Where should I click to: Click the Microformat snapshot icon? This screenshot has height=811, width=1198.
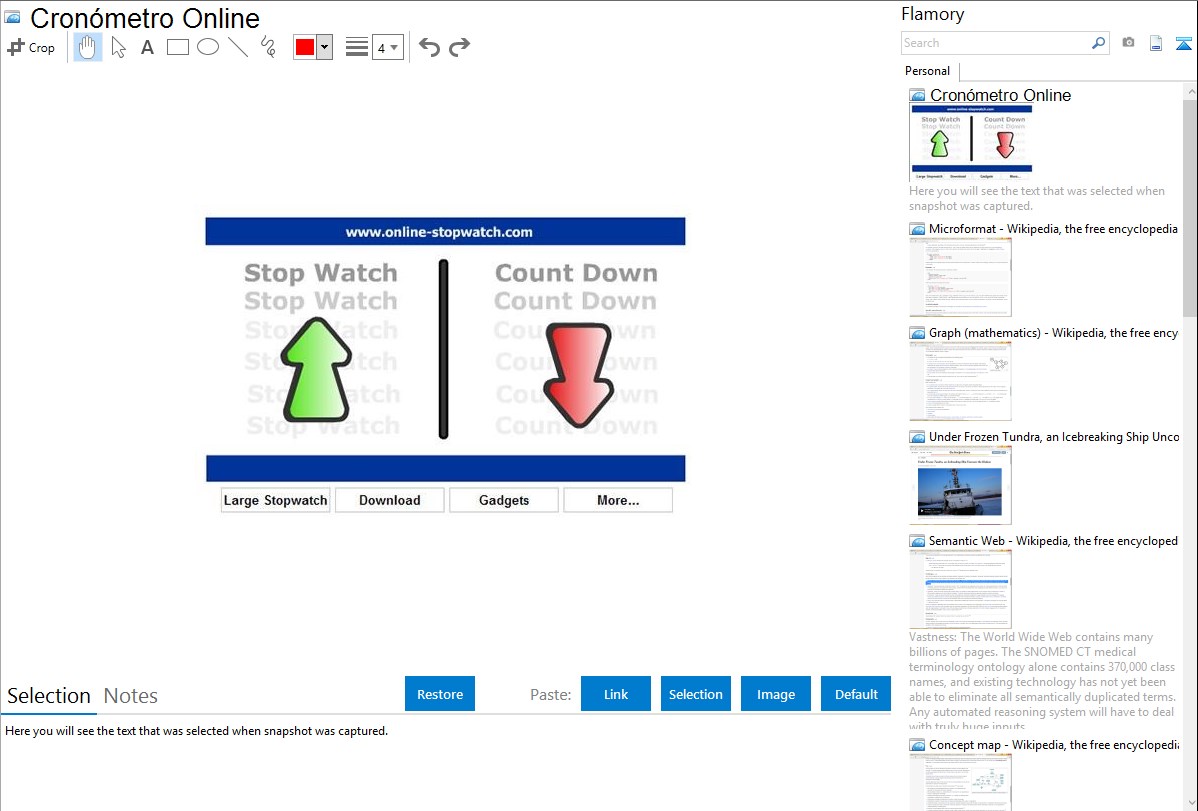pos(917,229)
